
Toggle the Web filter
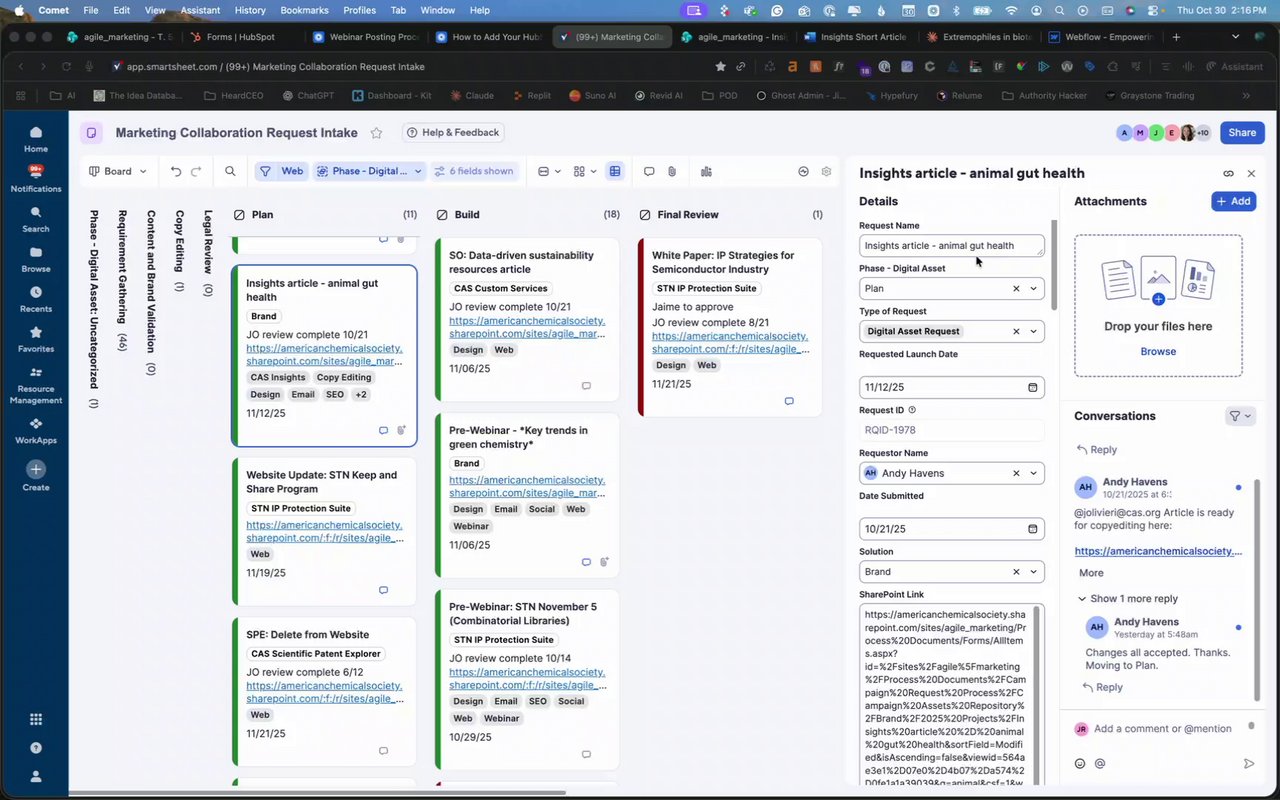click(281, 171)
